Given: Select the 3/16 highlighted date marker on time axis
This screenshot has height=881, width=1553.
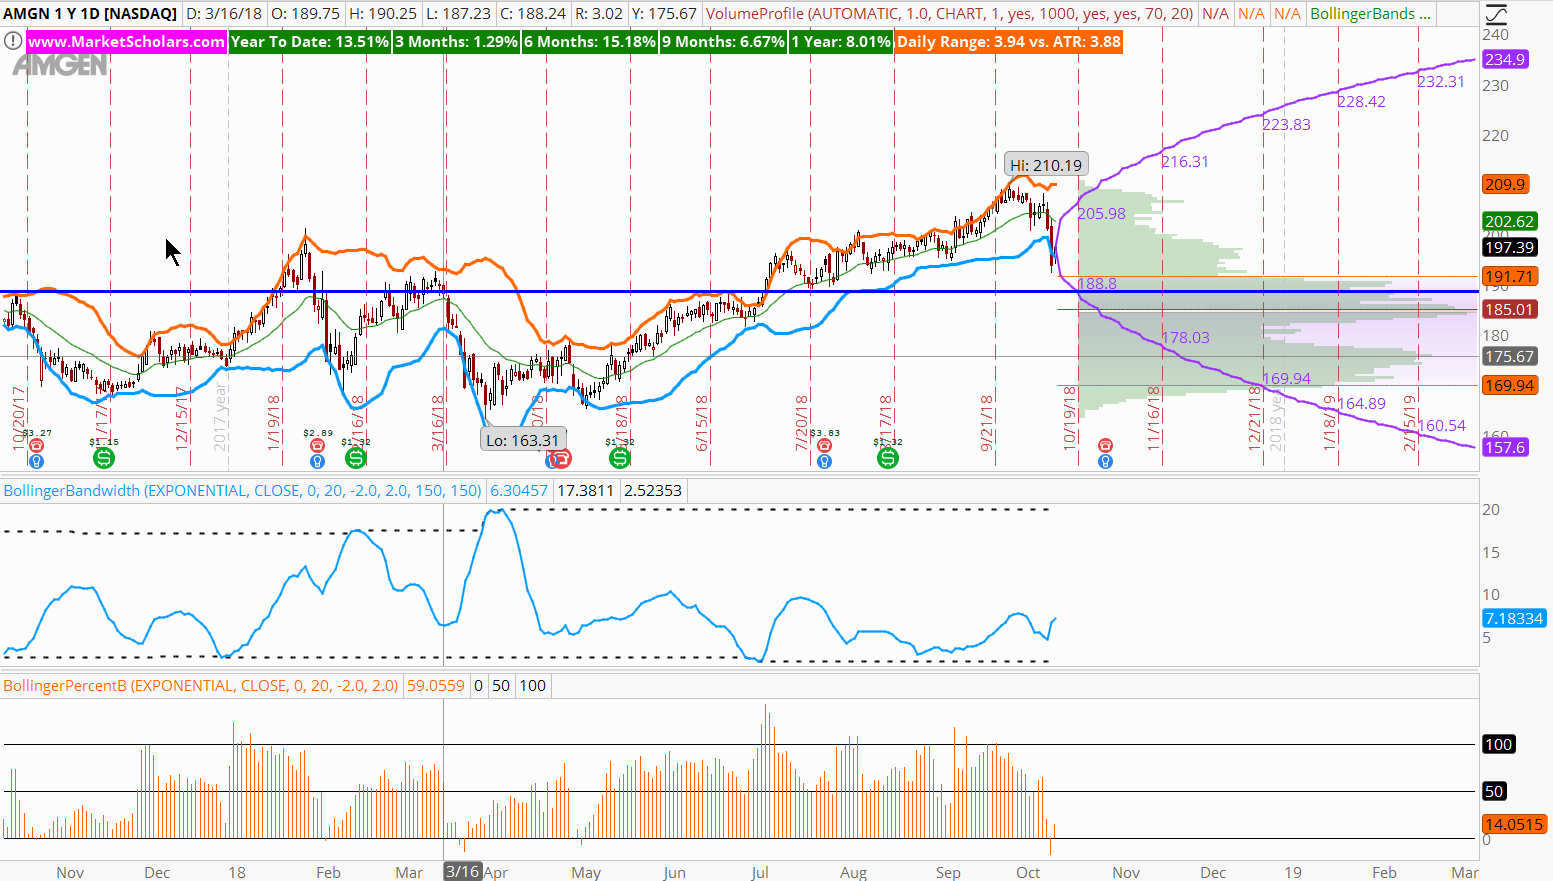Looking at the screenshot, I should coord(462,872).
